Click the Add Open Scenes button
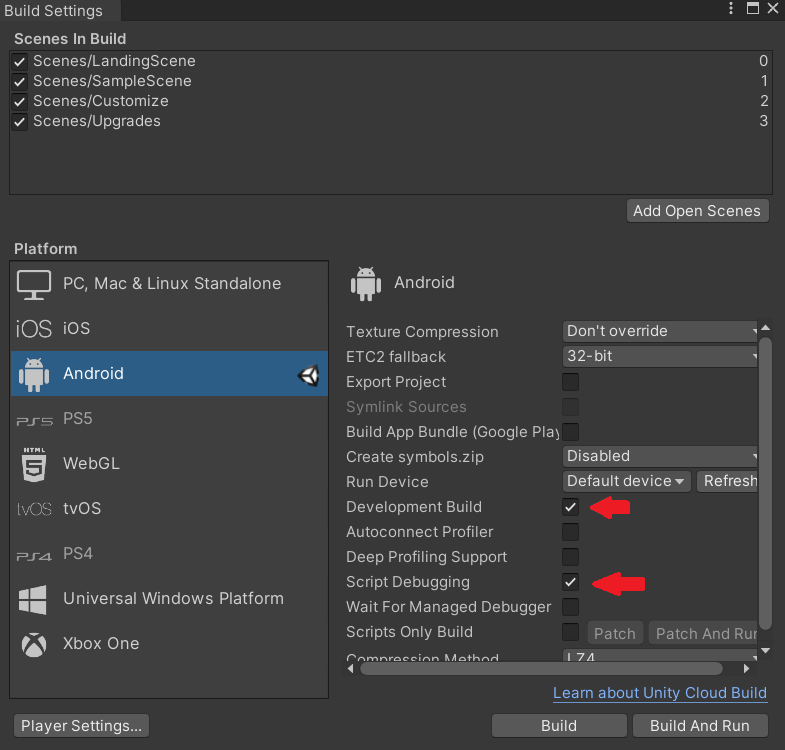The height and width of the screenshot is (750, 785). coord(697,211)
